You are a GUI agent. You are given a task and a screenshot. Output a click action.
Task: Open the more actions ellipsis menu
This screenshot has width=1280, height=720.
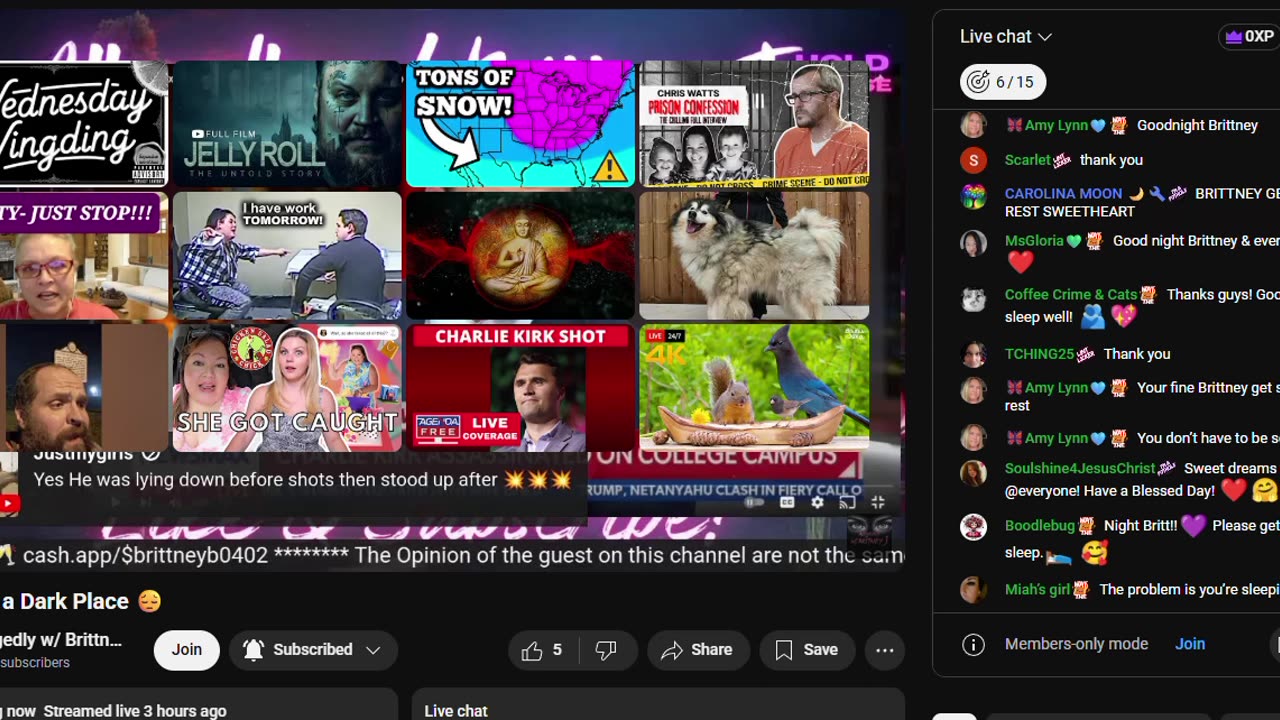tap(885, 651)
